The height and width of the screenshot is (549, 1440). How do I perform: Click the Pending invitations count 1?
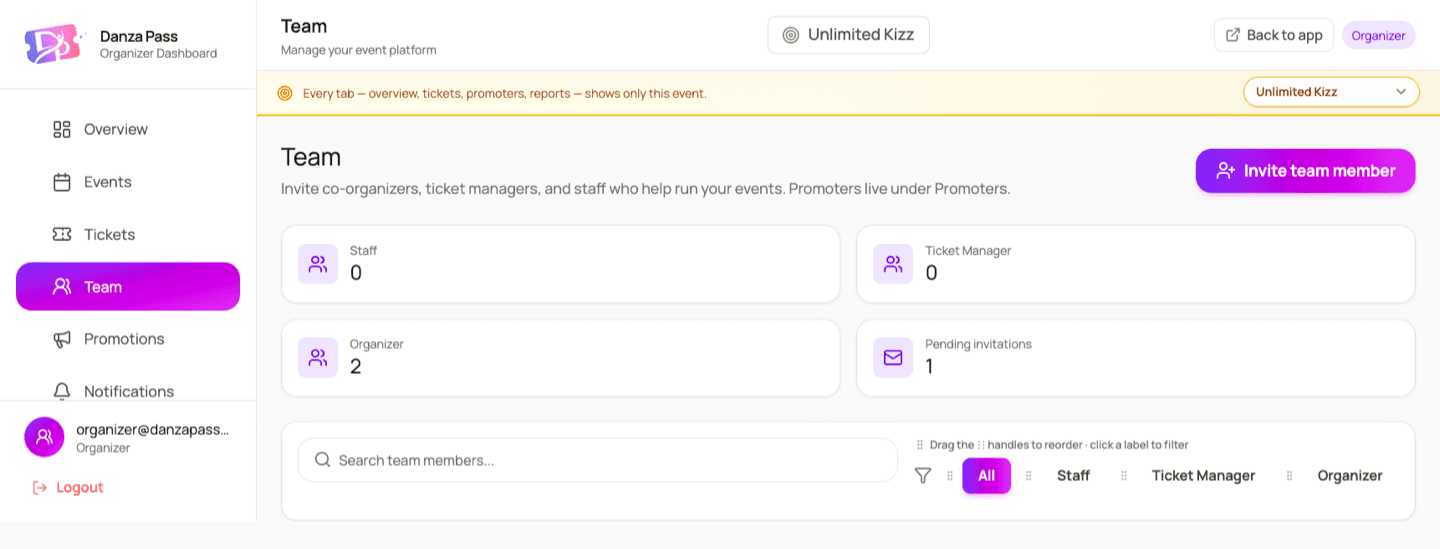[x=929, y=366]
